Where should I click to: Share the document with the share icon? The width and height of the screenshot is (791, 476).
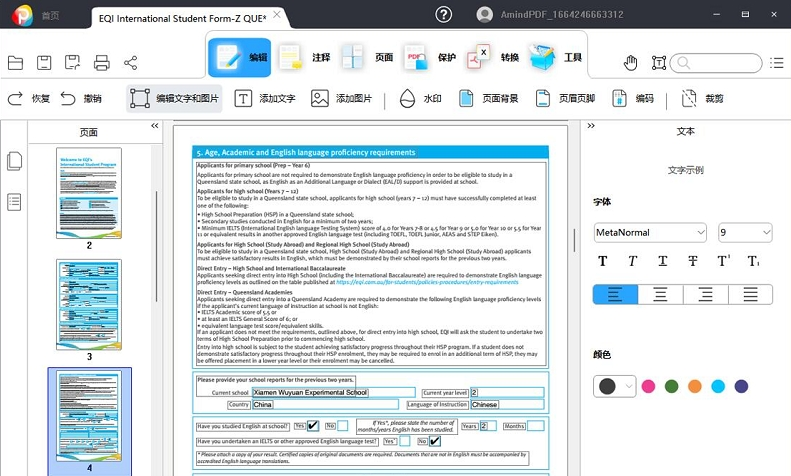click(131, 63)
